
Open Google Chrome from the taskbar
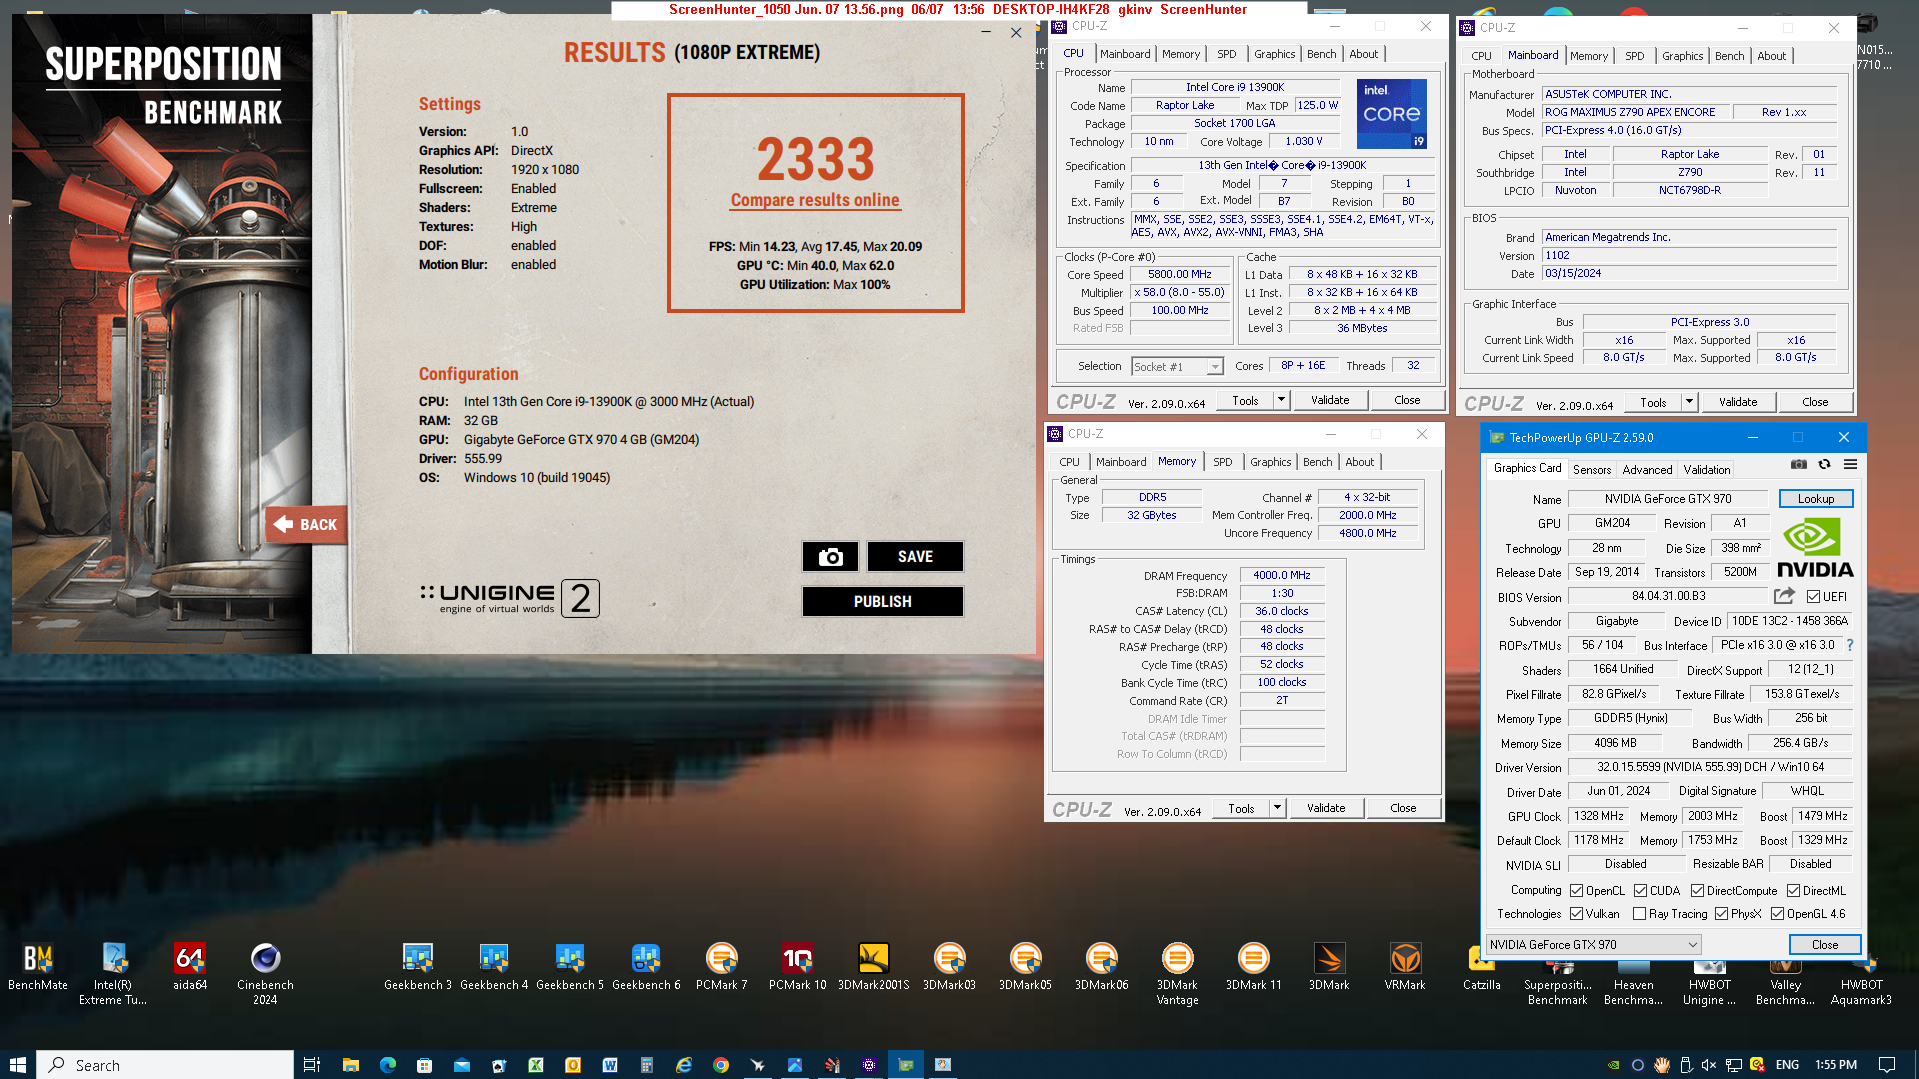point(720,1065)
